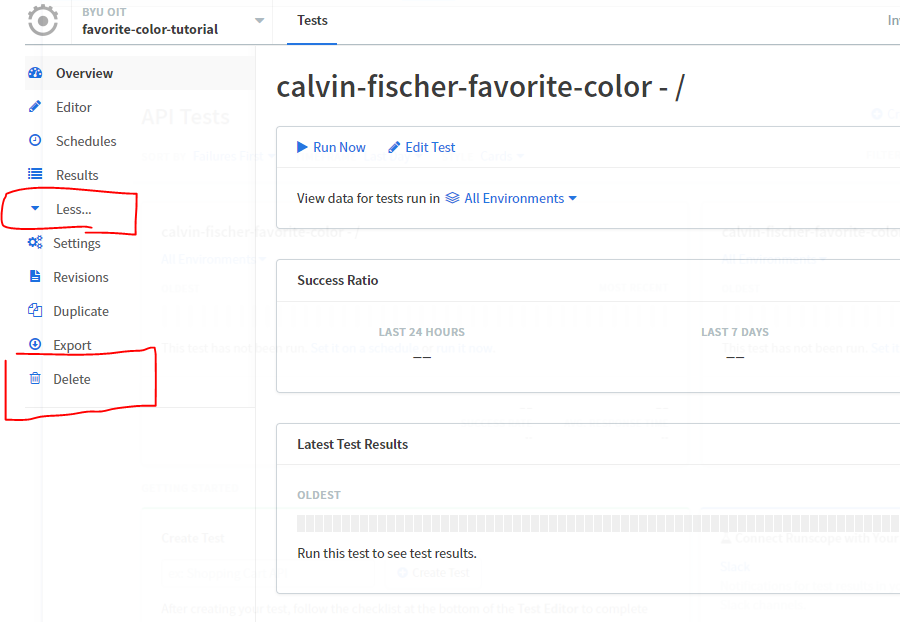The width and height of the screenshot is (900, 622).
Task: Select Overview in the sidebar
Action: 84,73
